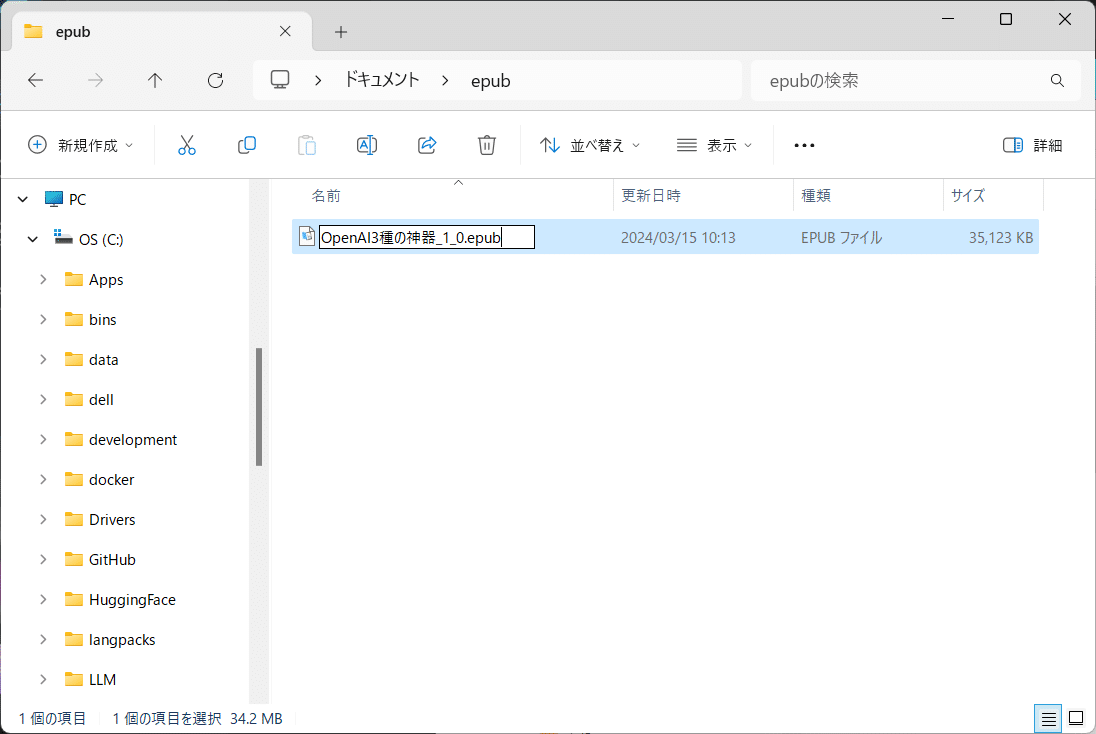Click the Paste clipboard icon

pos(307,145)
